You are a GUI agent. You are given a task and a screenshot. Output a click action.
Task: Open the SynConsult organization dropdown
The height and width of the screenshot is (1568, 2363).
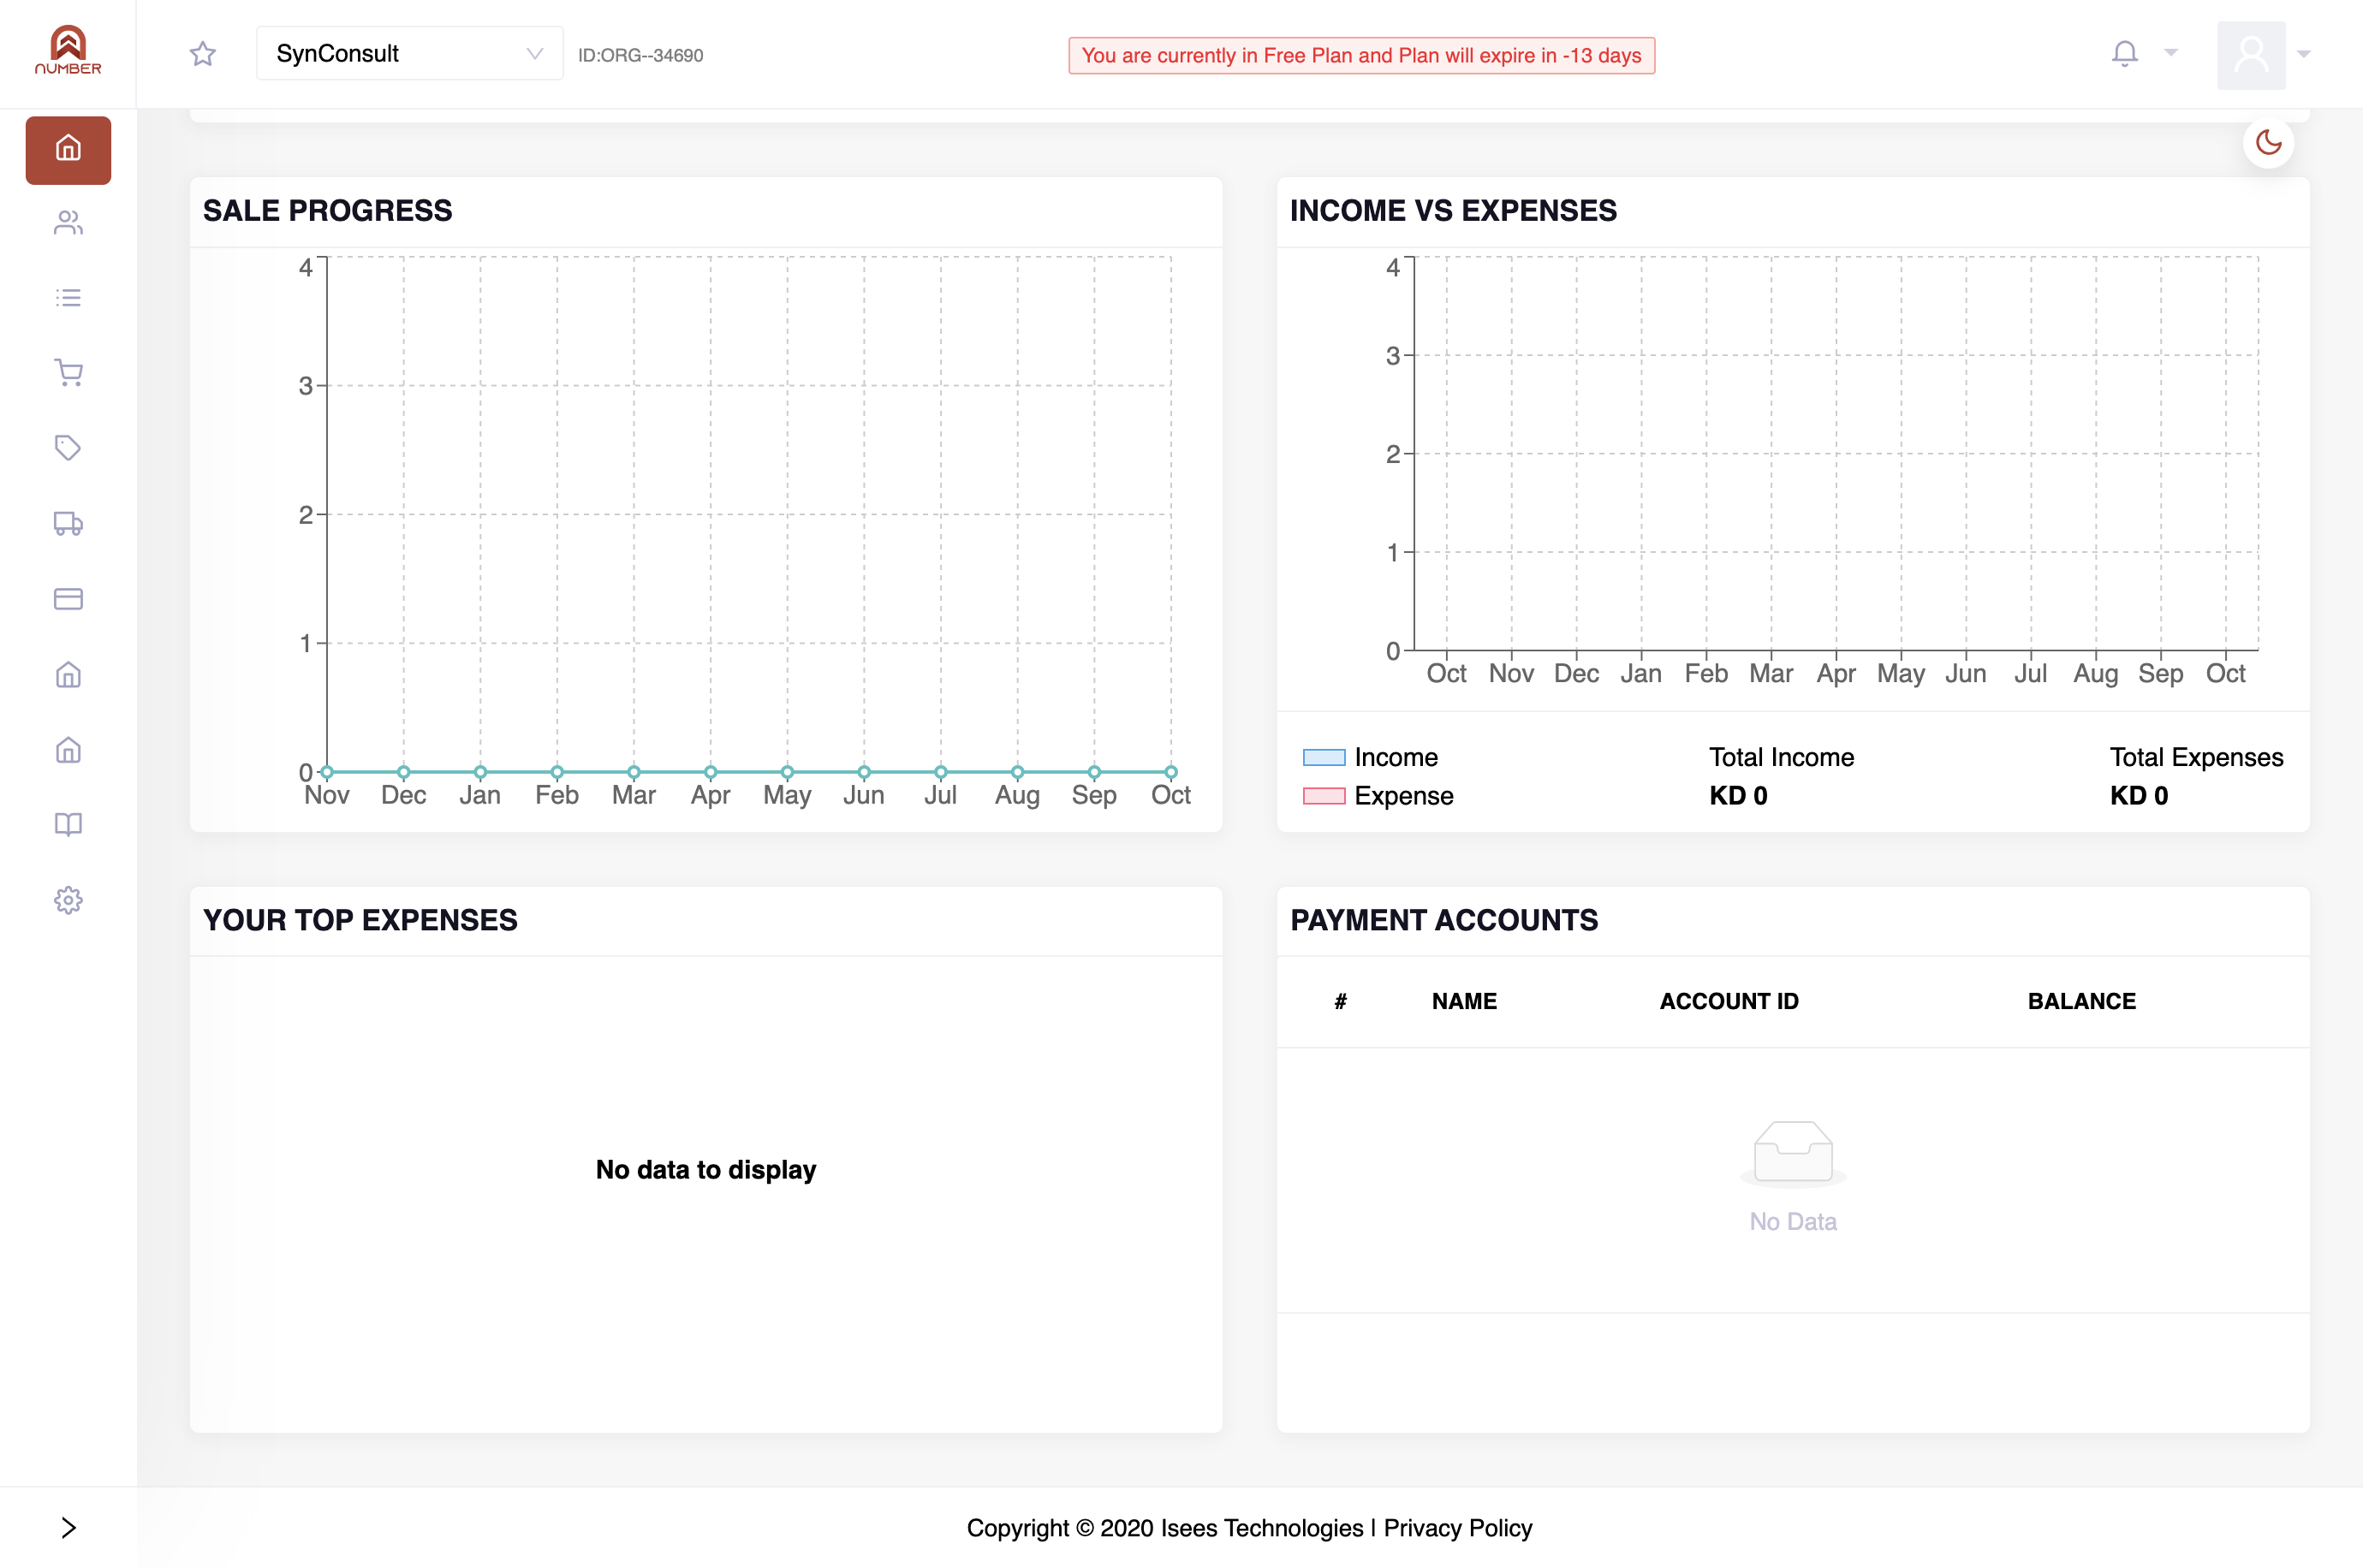[409, 54]
